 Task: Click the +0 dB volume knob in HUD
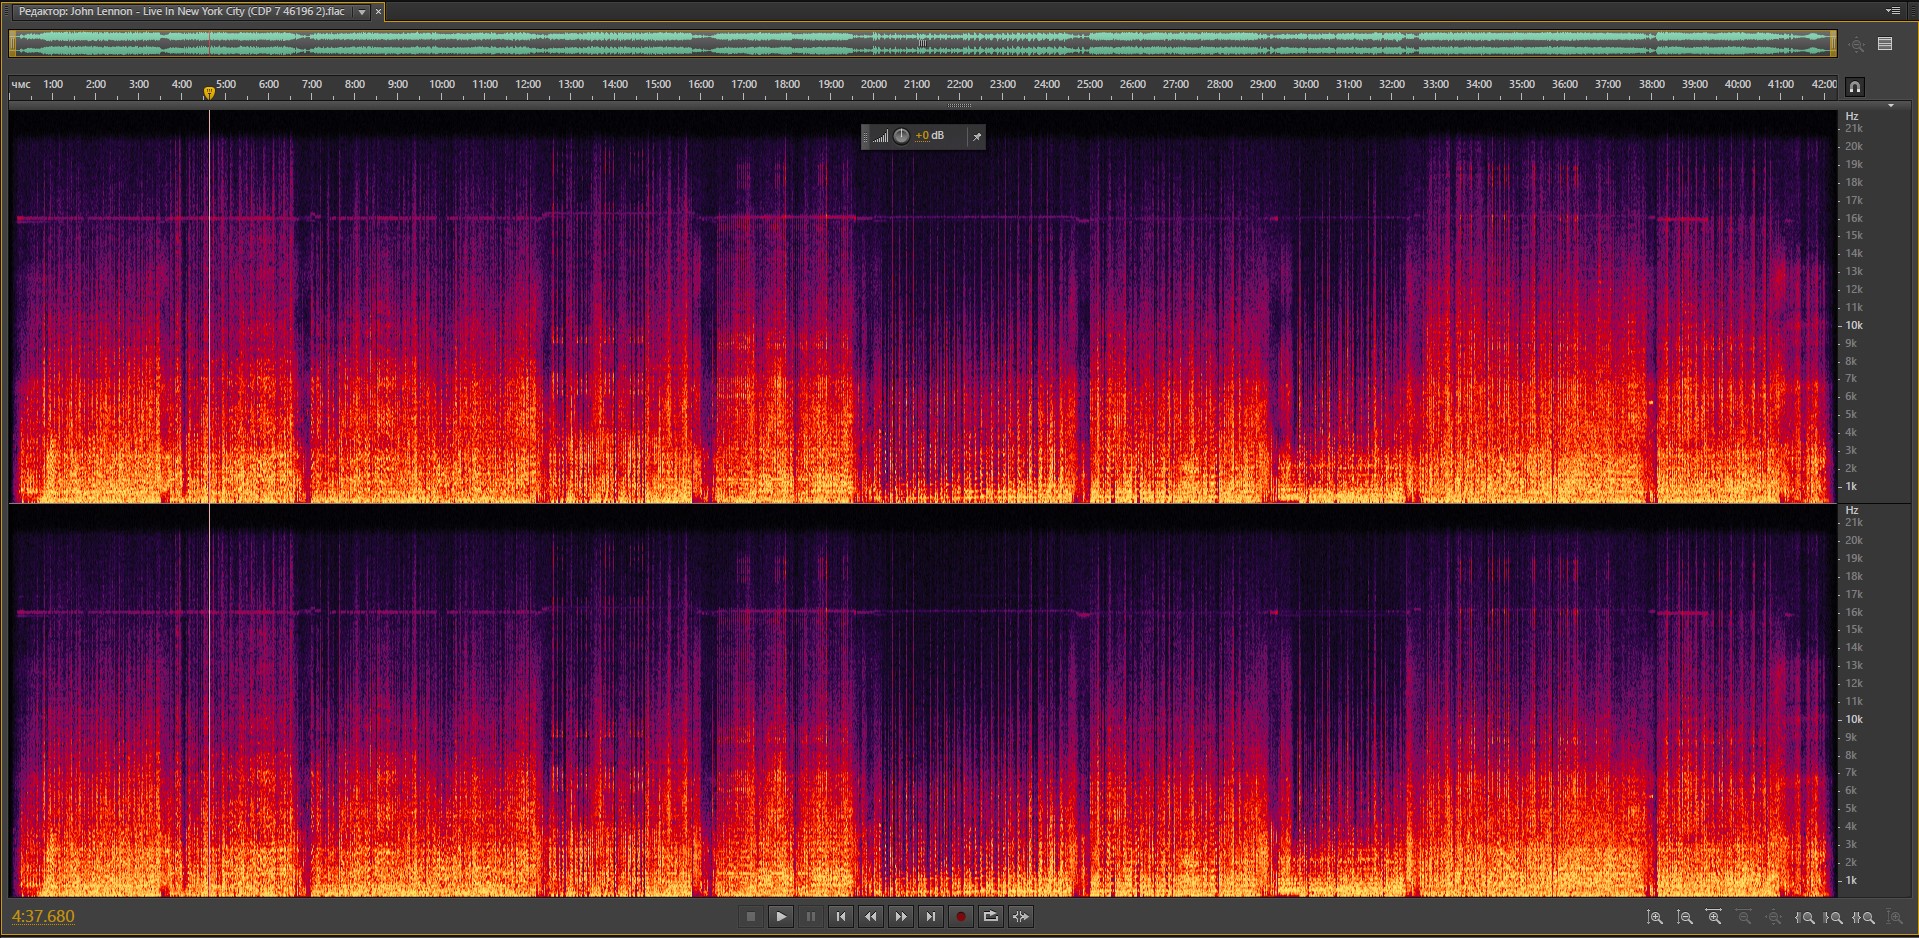(x=901, y=136)
